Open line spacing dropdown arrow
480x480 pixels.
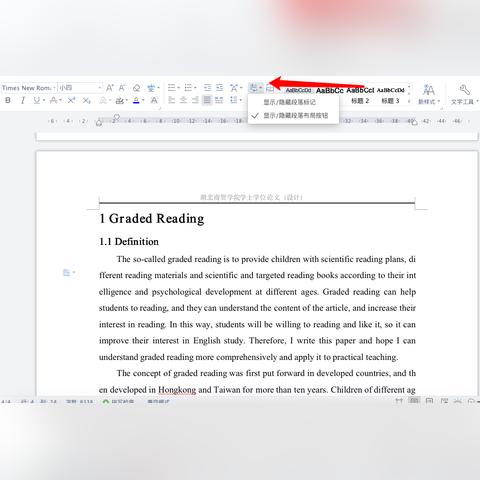click(x=241, y=100)
